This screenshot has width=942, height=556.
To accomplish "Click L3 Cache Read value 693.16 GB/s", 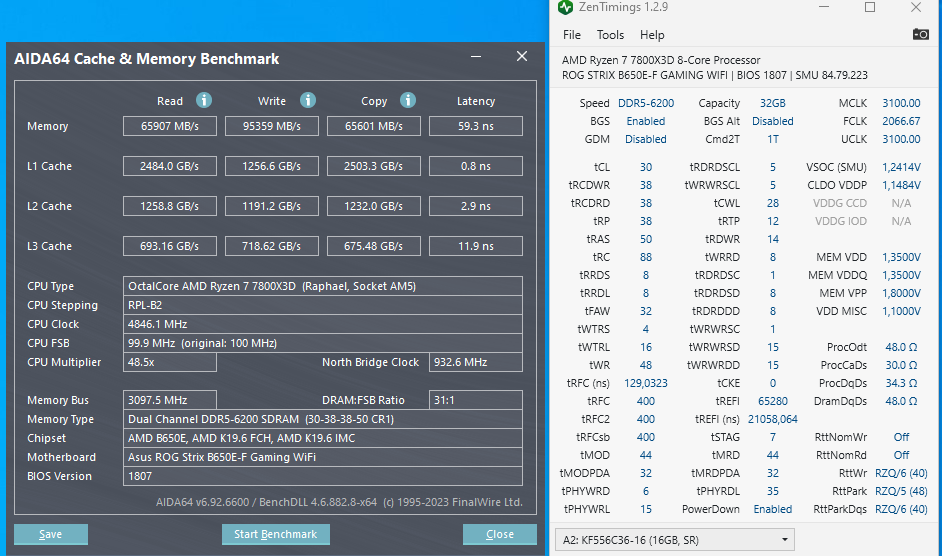I will 169,246.
